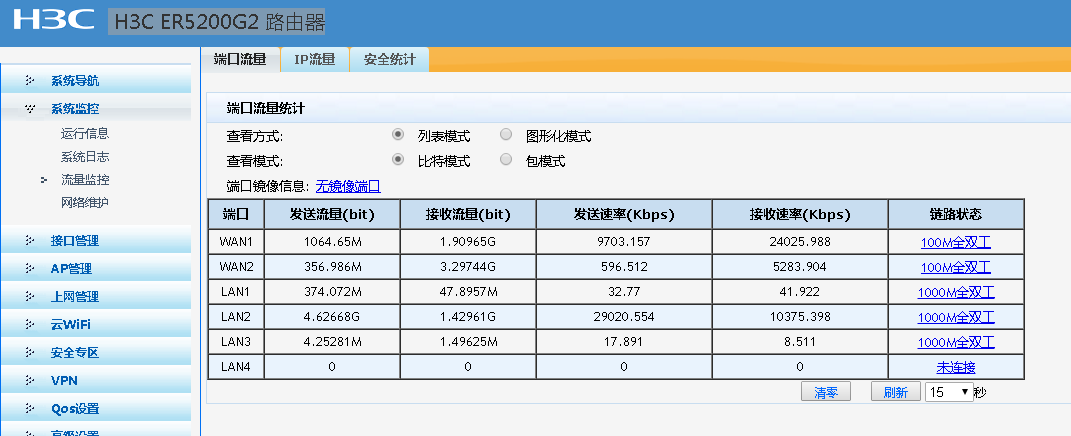Expand the 上网管理 menu arrow
1071x436 pixels.
pyautogui.click(x=29, y=297)
